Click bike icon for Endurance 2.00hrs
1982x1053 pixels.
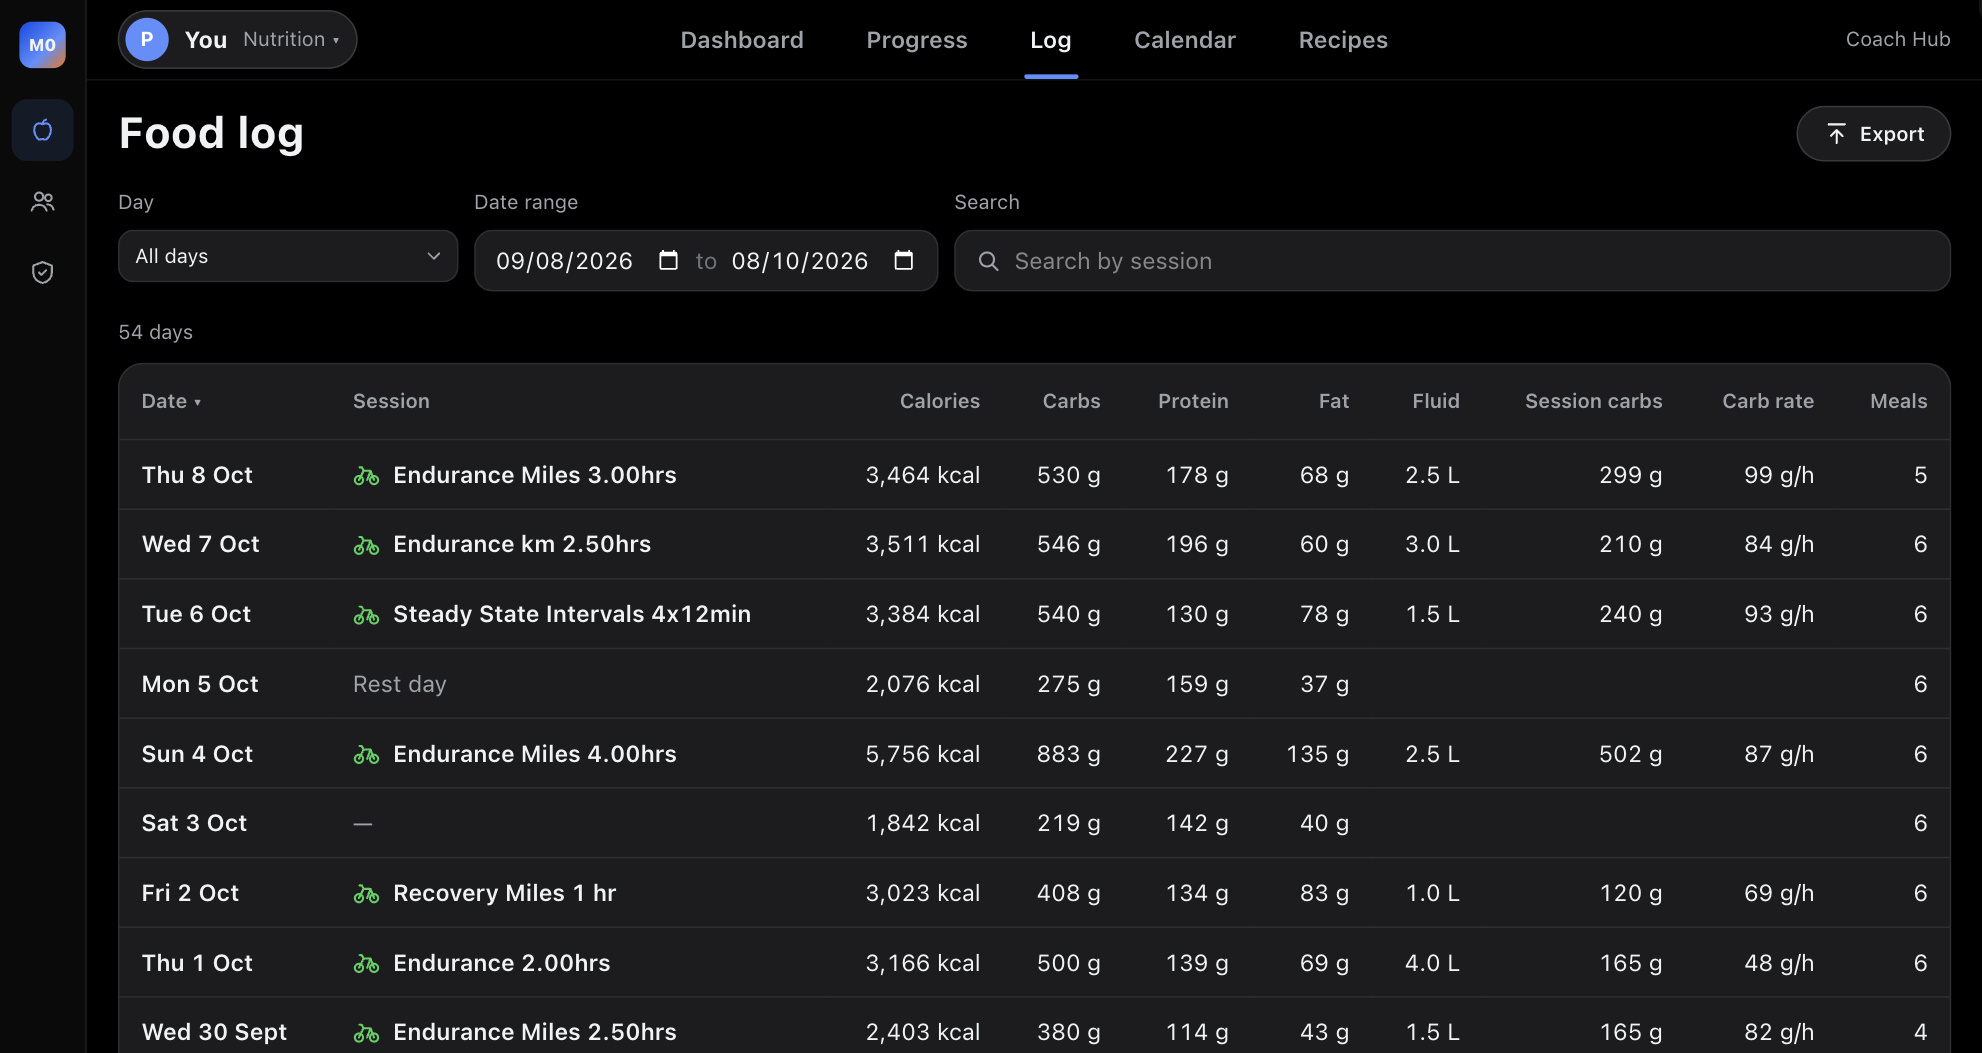pyautogui.click(x=366, y=964)
